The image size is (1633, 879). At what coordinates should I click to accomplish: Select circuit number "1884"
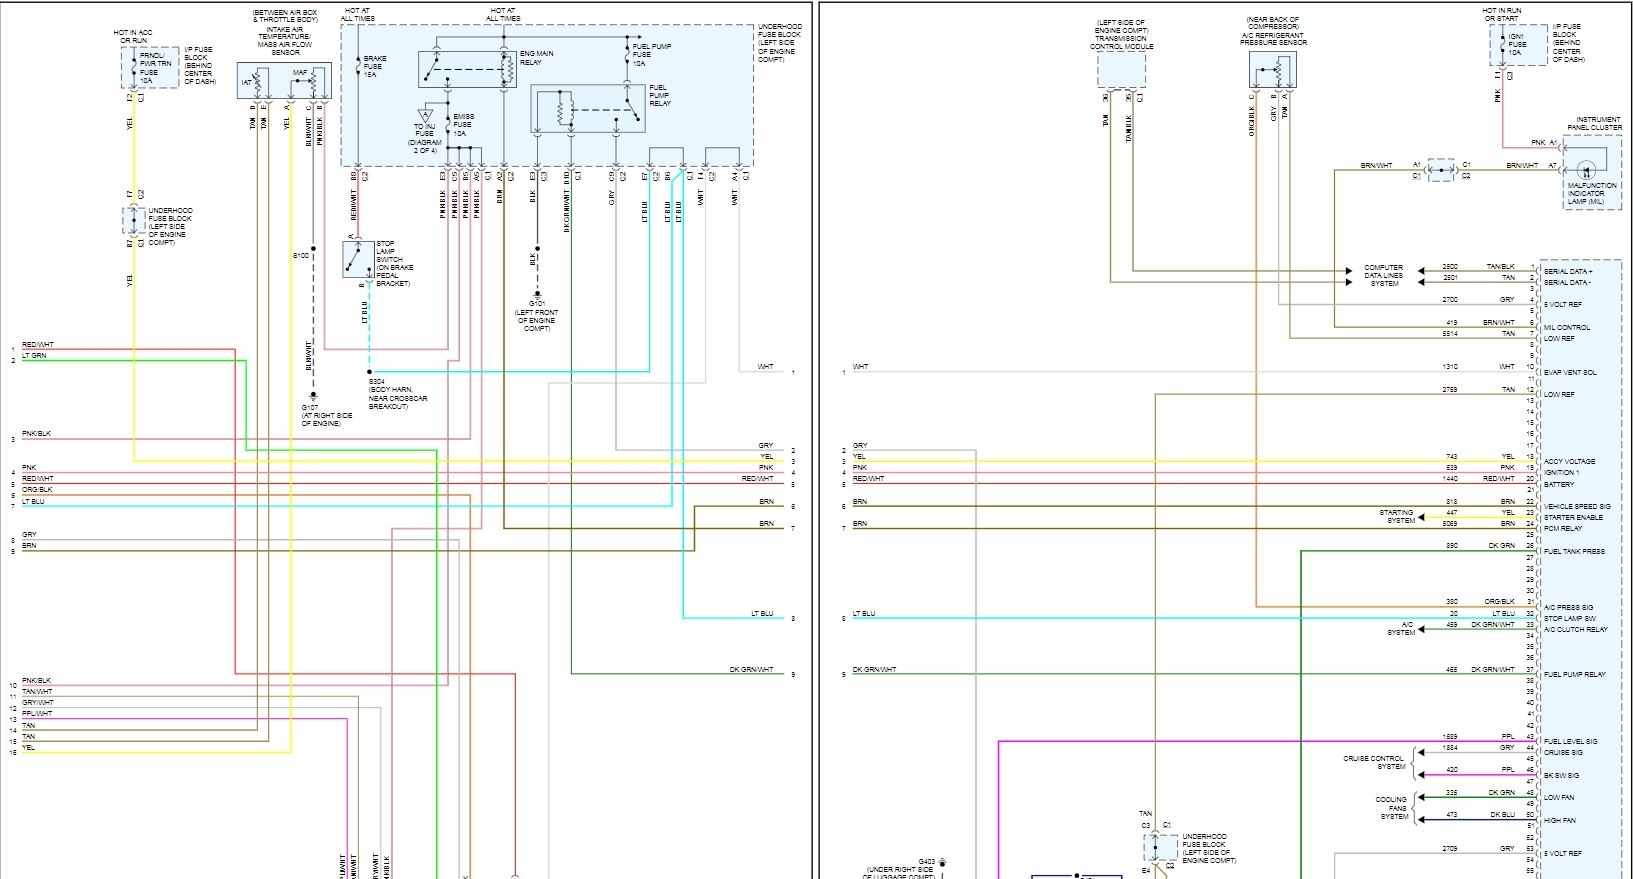(x=1450, y=748)
